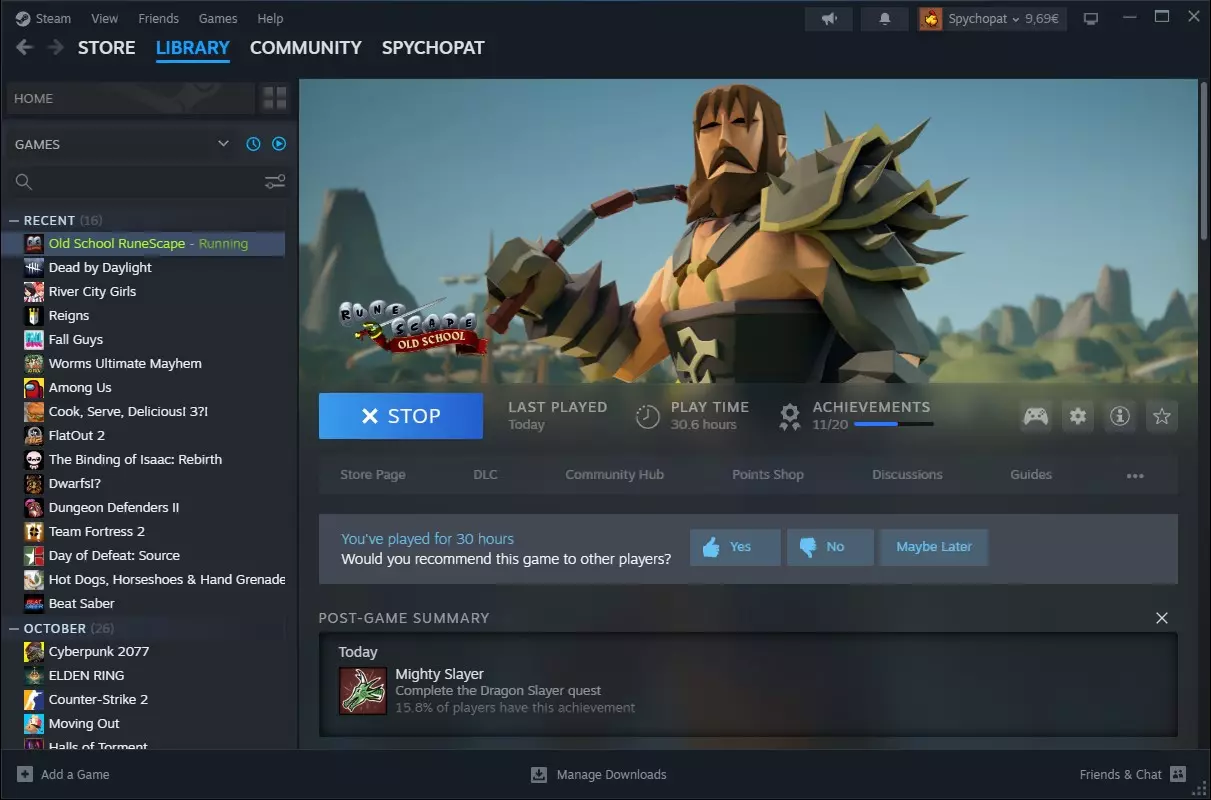This screenshot has width=1211, height=800.
Task: Open the Community Hub link
Action: point(614,475)
